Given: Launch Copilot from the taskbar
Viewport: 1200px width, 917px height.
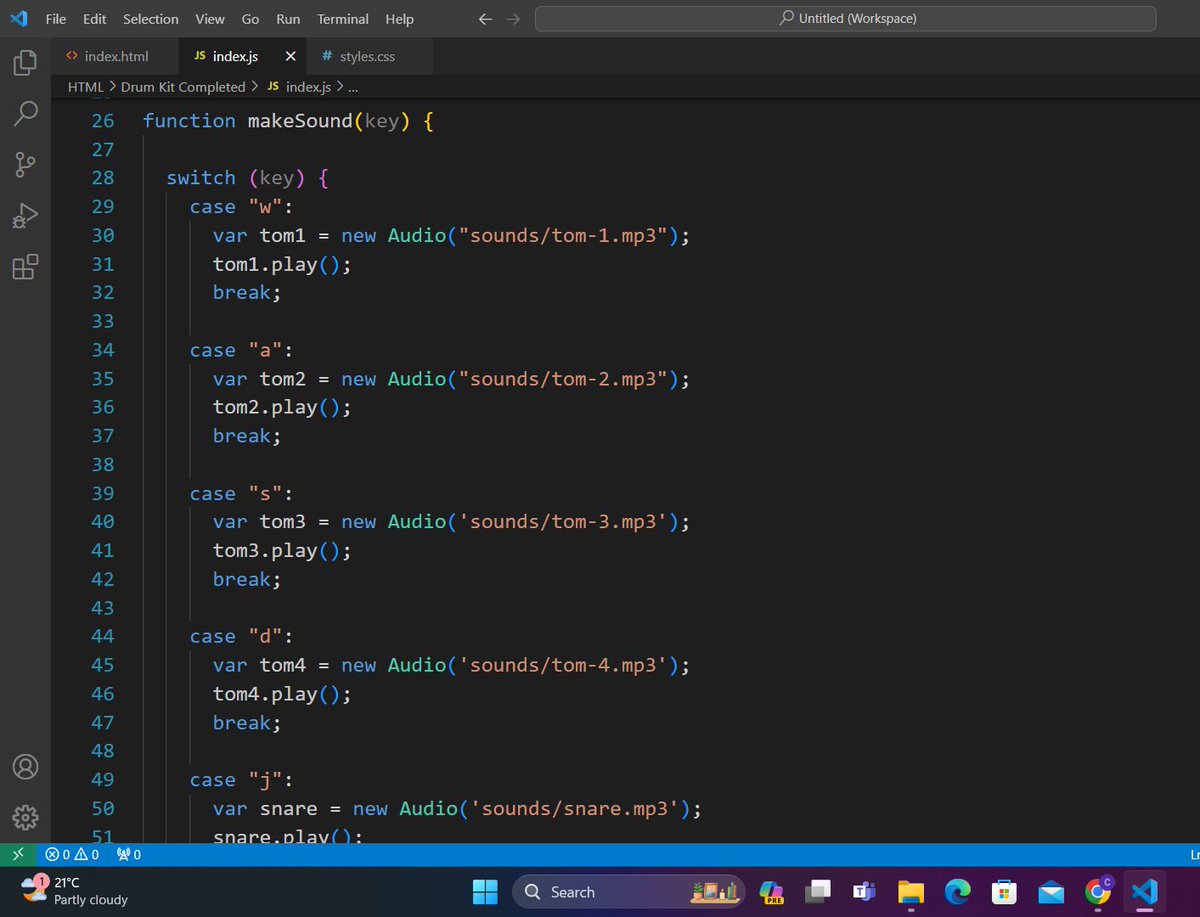Looking at the screenshot, I should pyautogui.click(x=770, y=891).
